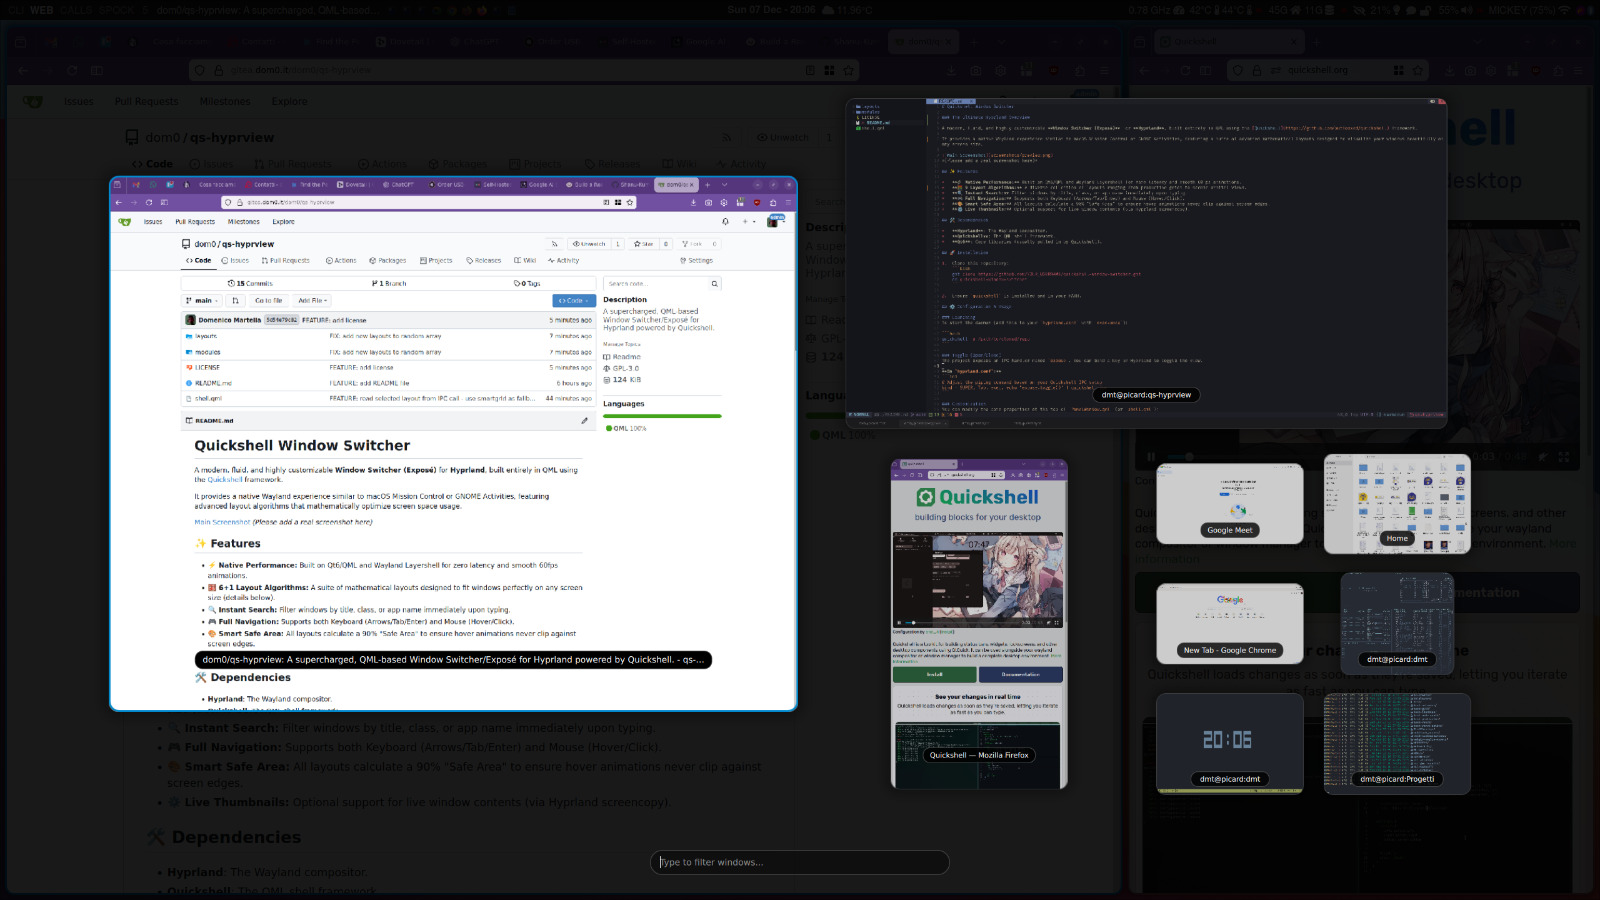Open the 15 Commits link
Screen dimensions: 1600x900
[250, 284]
